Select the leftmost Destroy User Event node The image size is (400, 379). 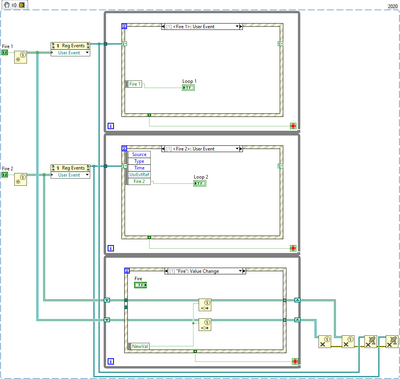[x=325, y=342]
